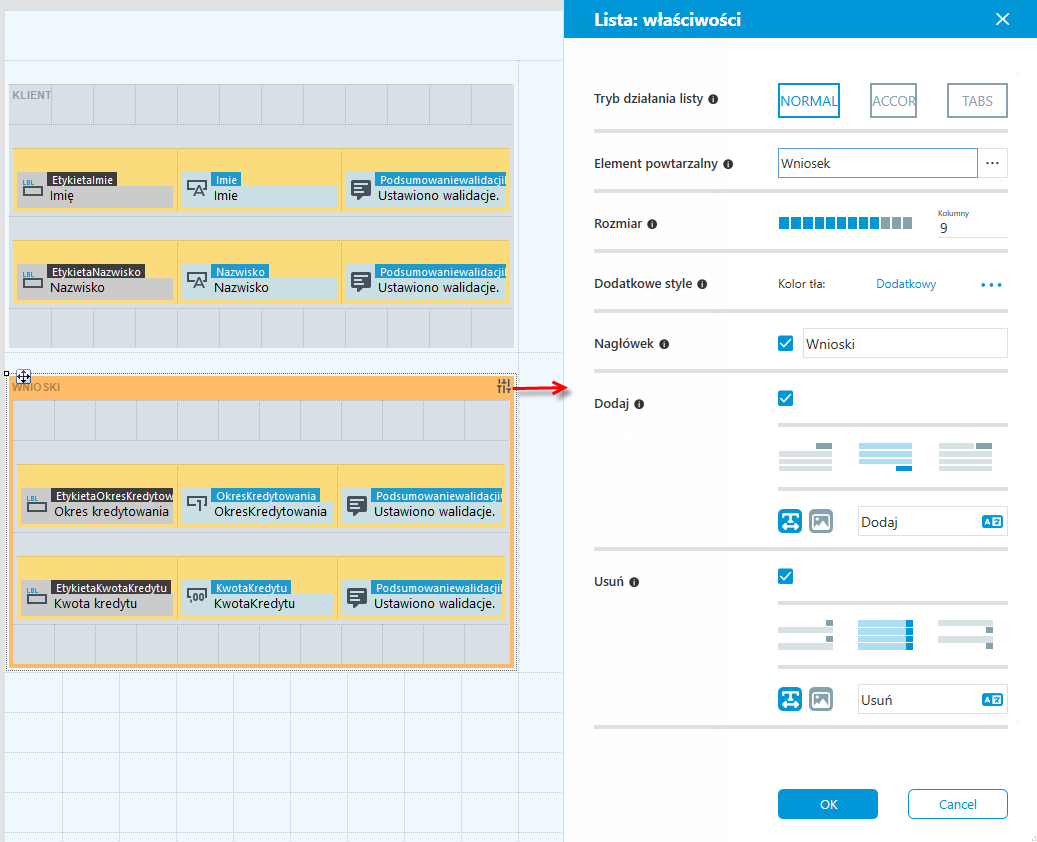Open translation icon in the Usuń text field
The height and width of the screenshot is (842, 1037).
tap(992, 700)
